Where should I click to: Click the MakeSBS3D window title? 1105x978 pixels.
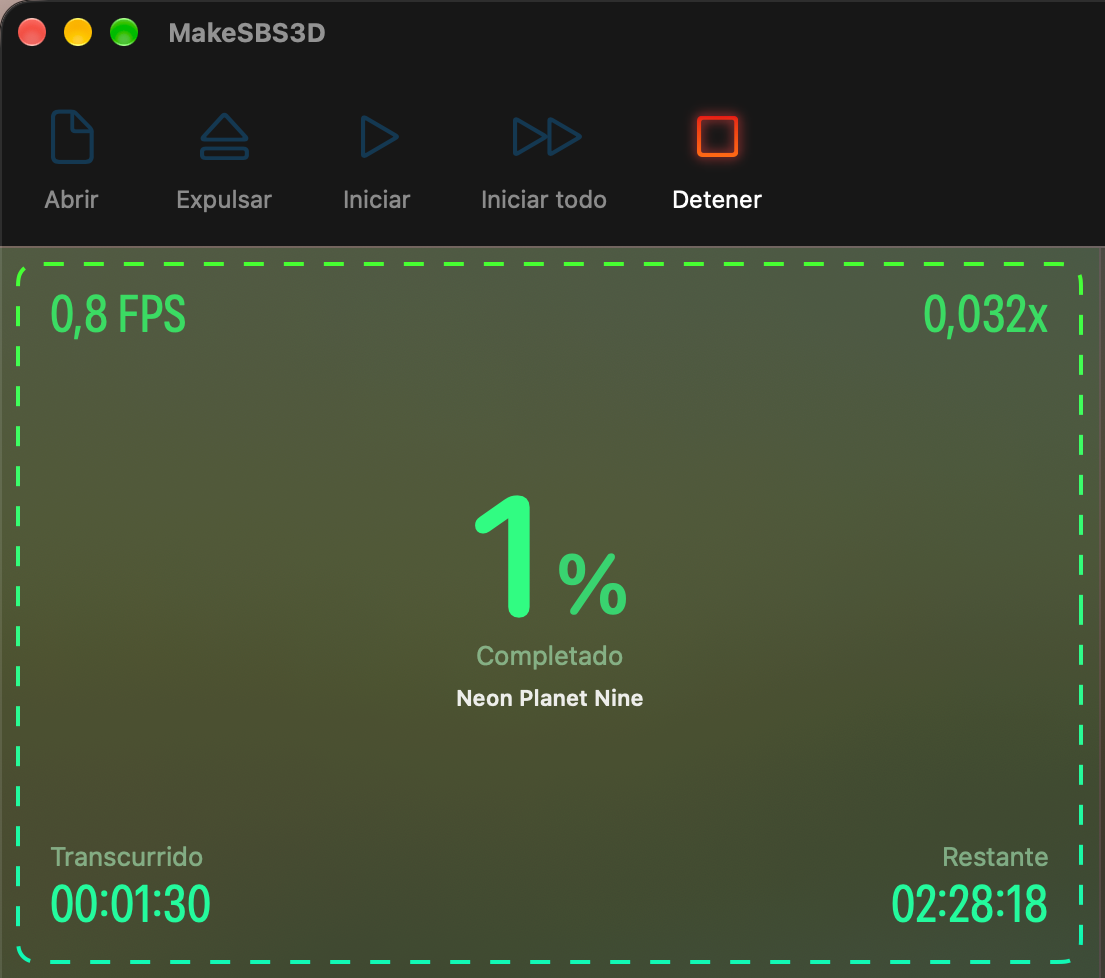pyautogui.click(x=247, y=33)
